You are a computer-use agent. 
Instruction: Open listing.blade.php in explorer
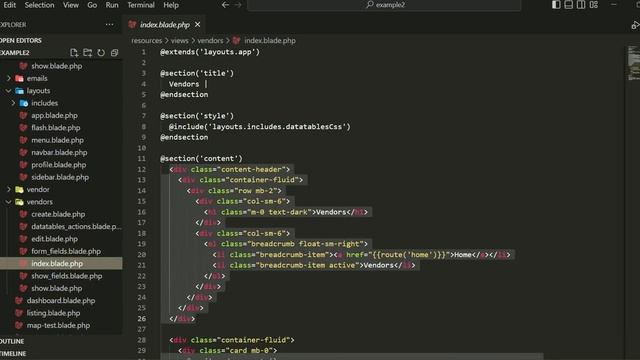click(x=53, y=313)
